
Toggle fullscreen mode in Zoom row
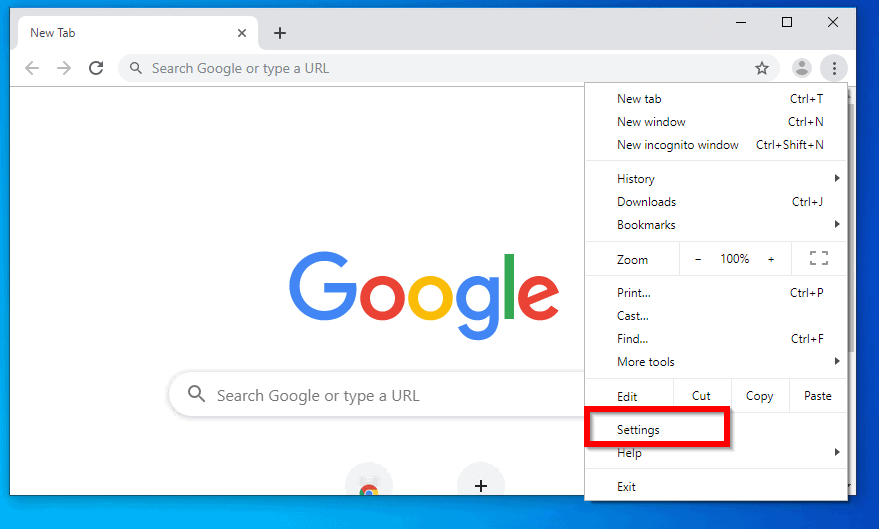[x=819, y=259]
